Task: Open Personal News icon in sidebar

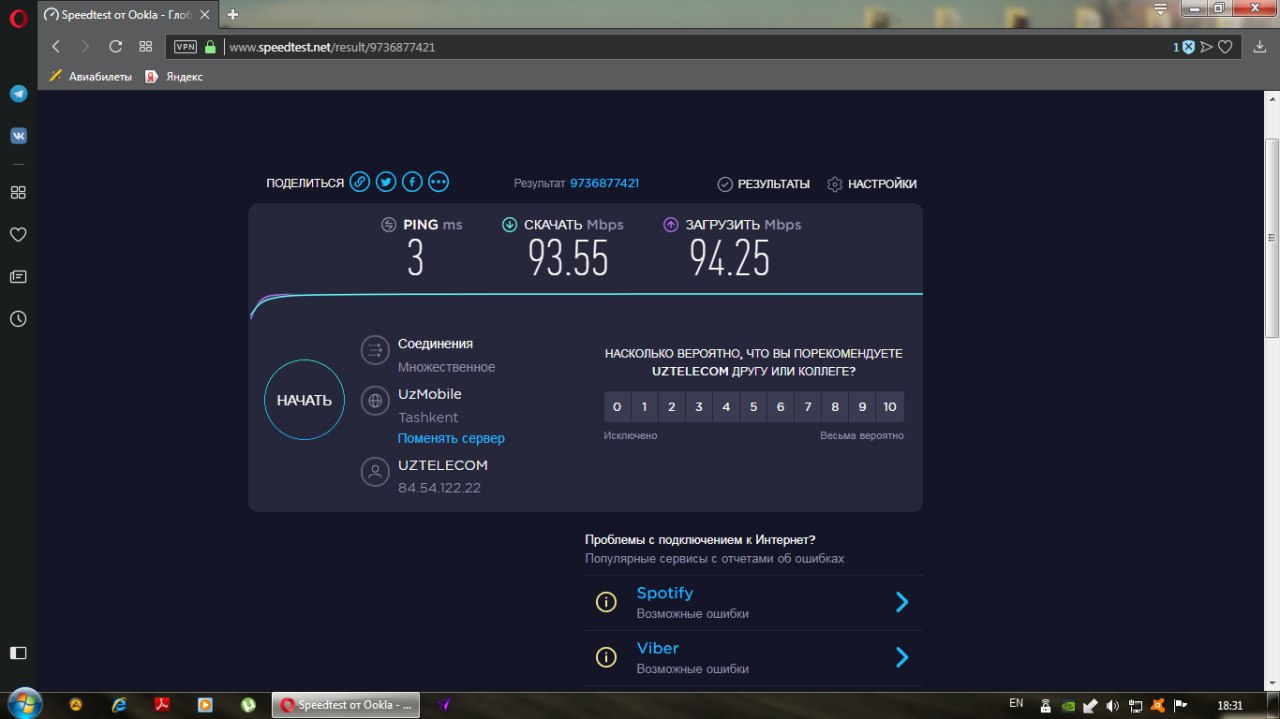Action: pyautogui.click(x=18, y=277)
